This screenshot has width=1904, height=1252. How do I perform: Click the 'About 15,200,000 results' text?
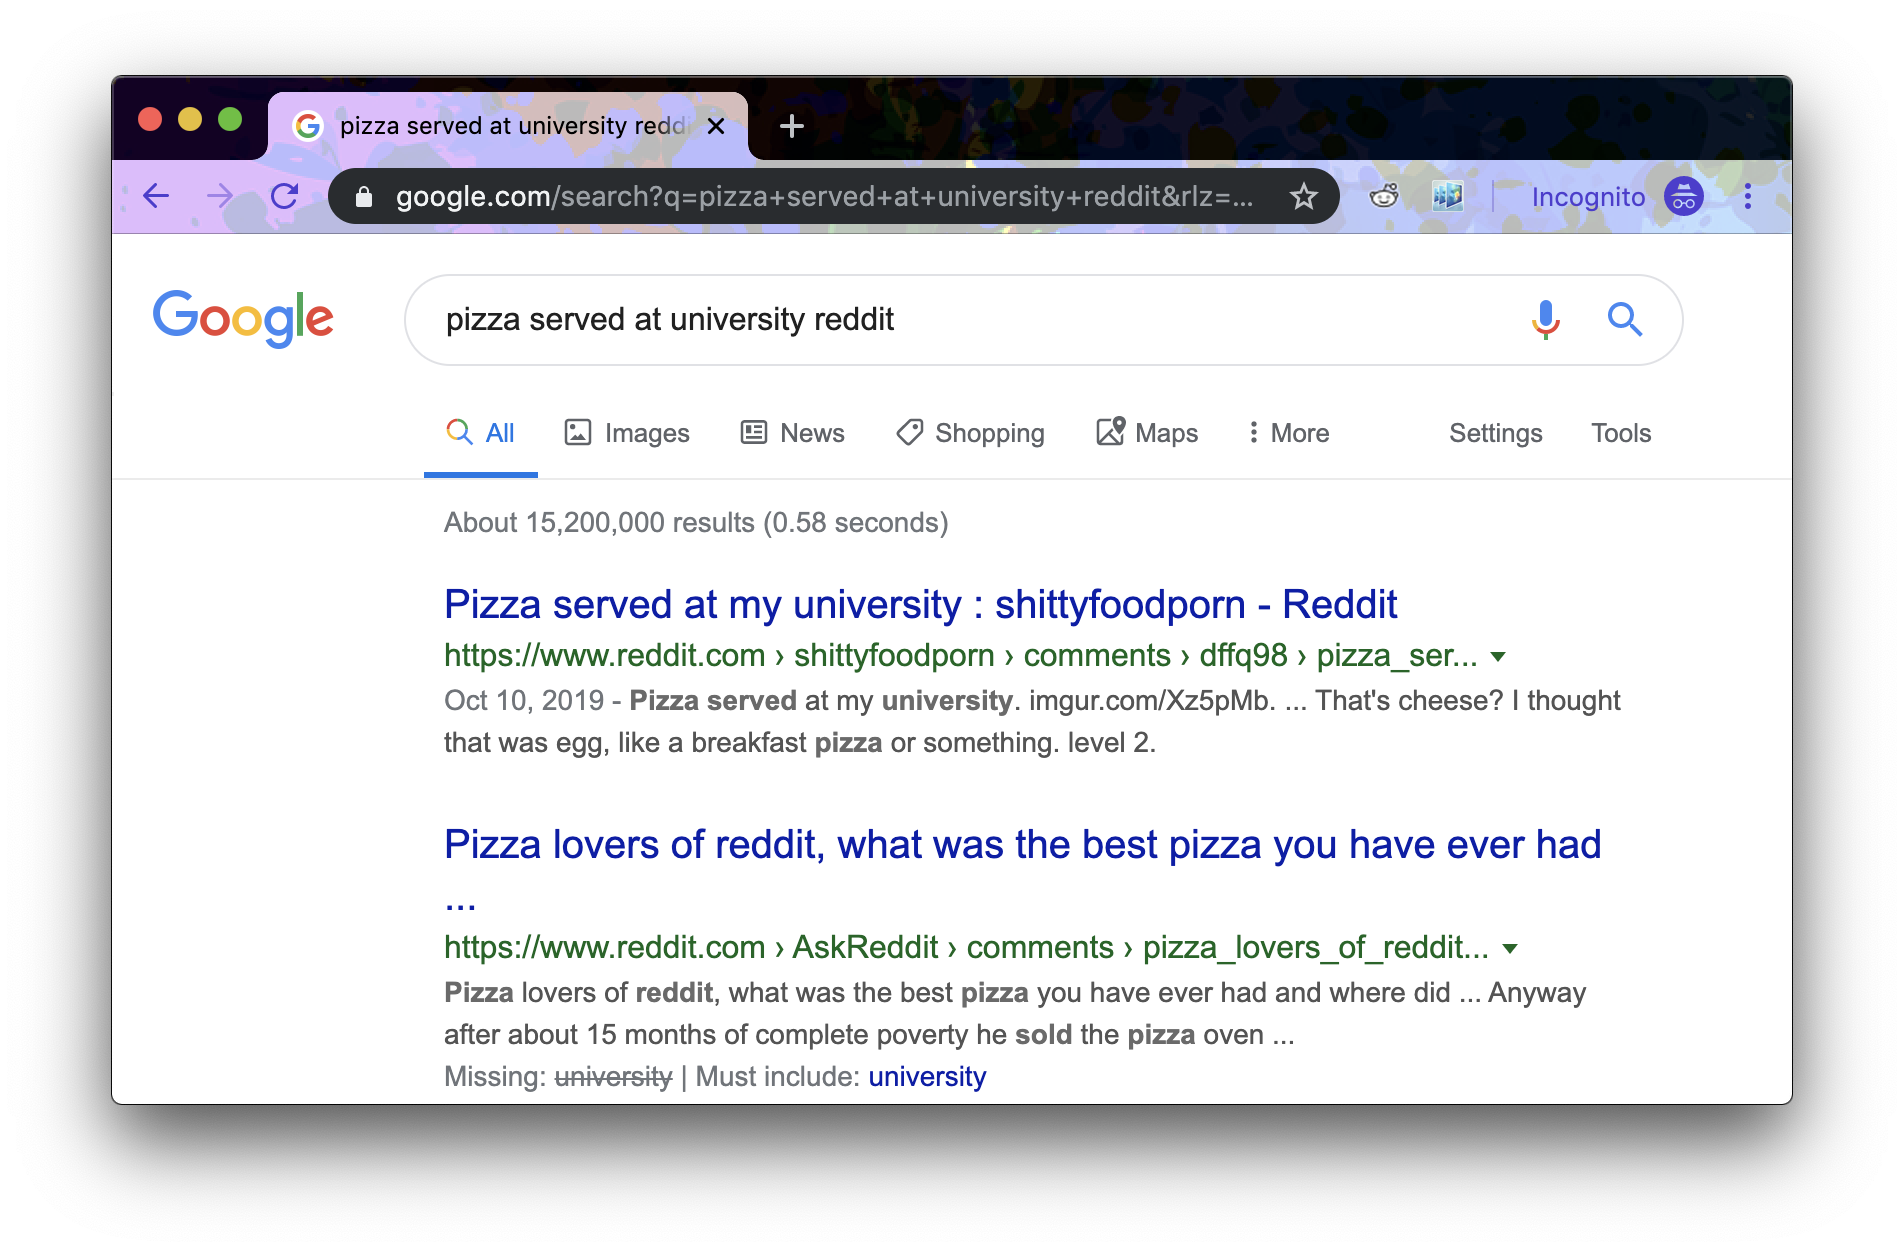point(696,523)
